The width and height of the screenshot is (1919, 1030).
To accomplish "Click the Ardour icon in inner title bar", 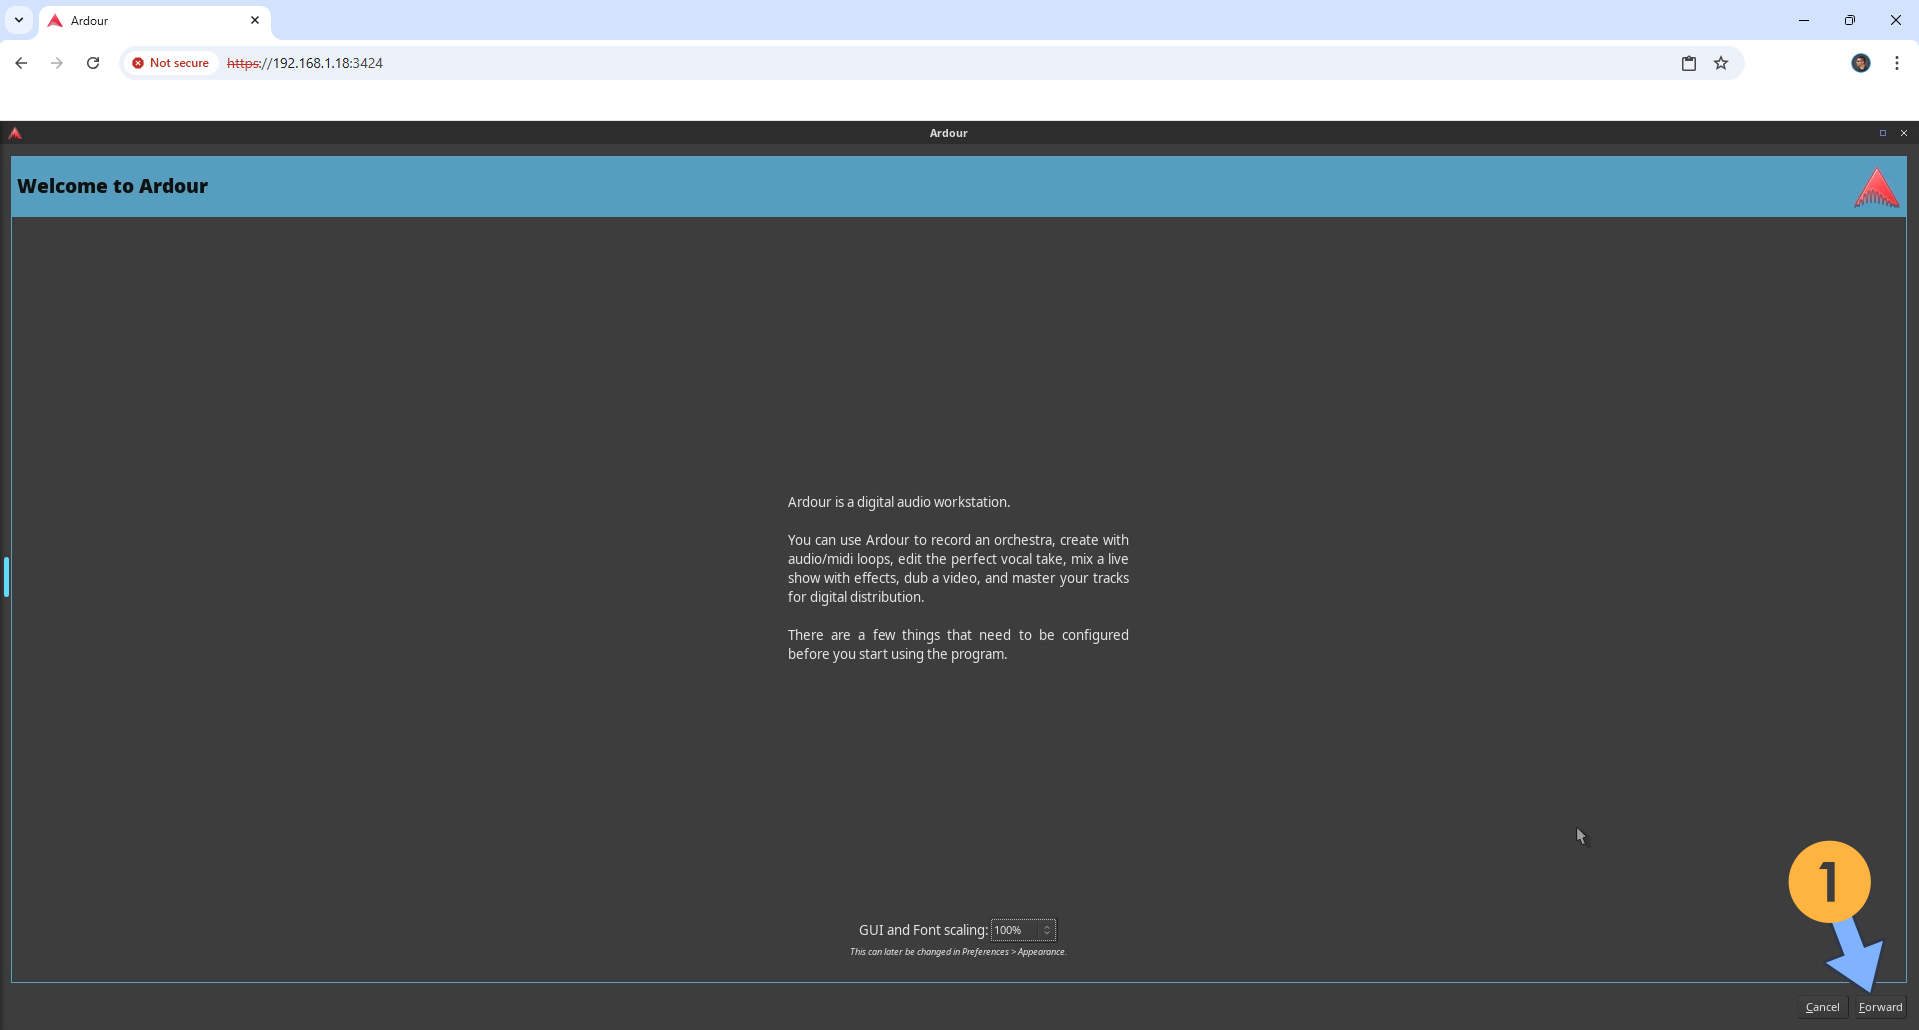I will (x=15, y=133).
